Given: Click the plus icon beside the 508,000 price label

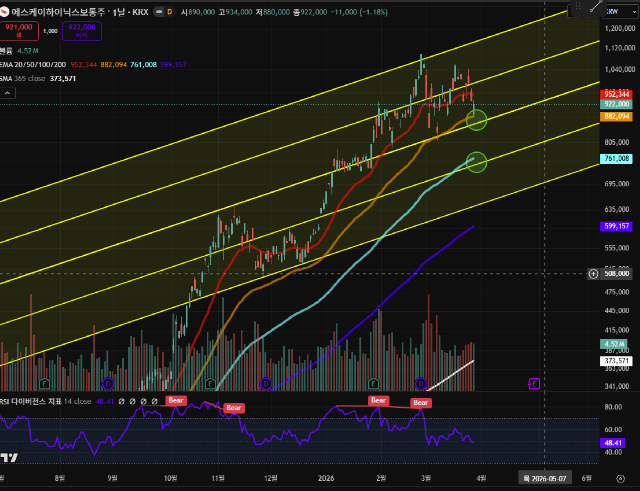Looking at the screenshot, I should pos(593,274).
